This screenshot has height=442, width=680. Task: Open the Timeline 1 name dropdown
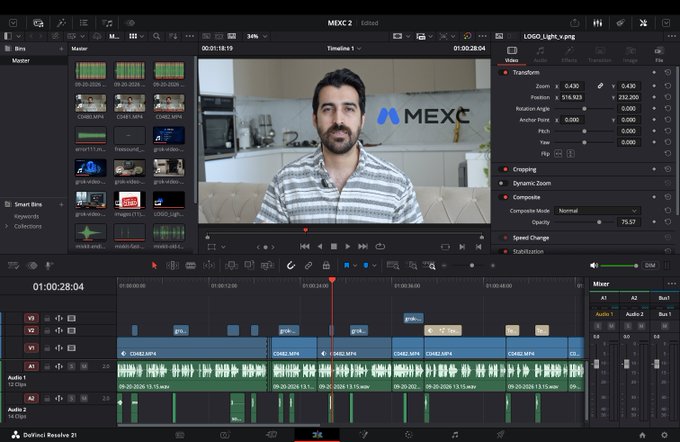pyautogui.click(x=344, y=48)
